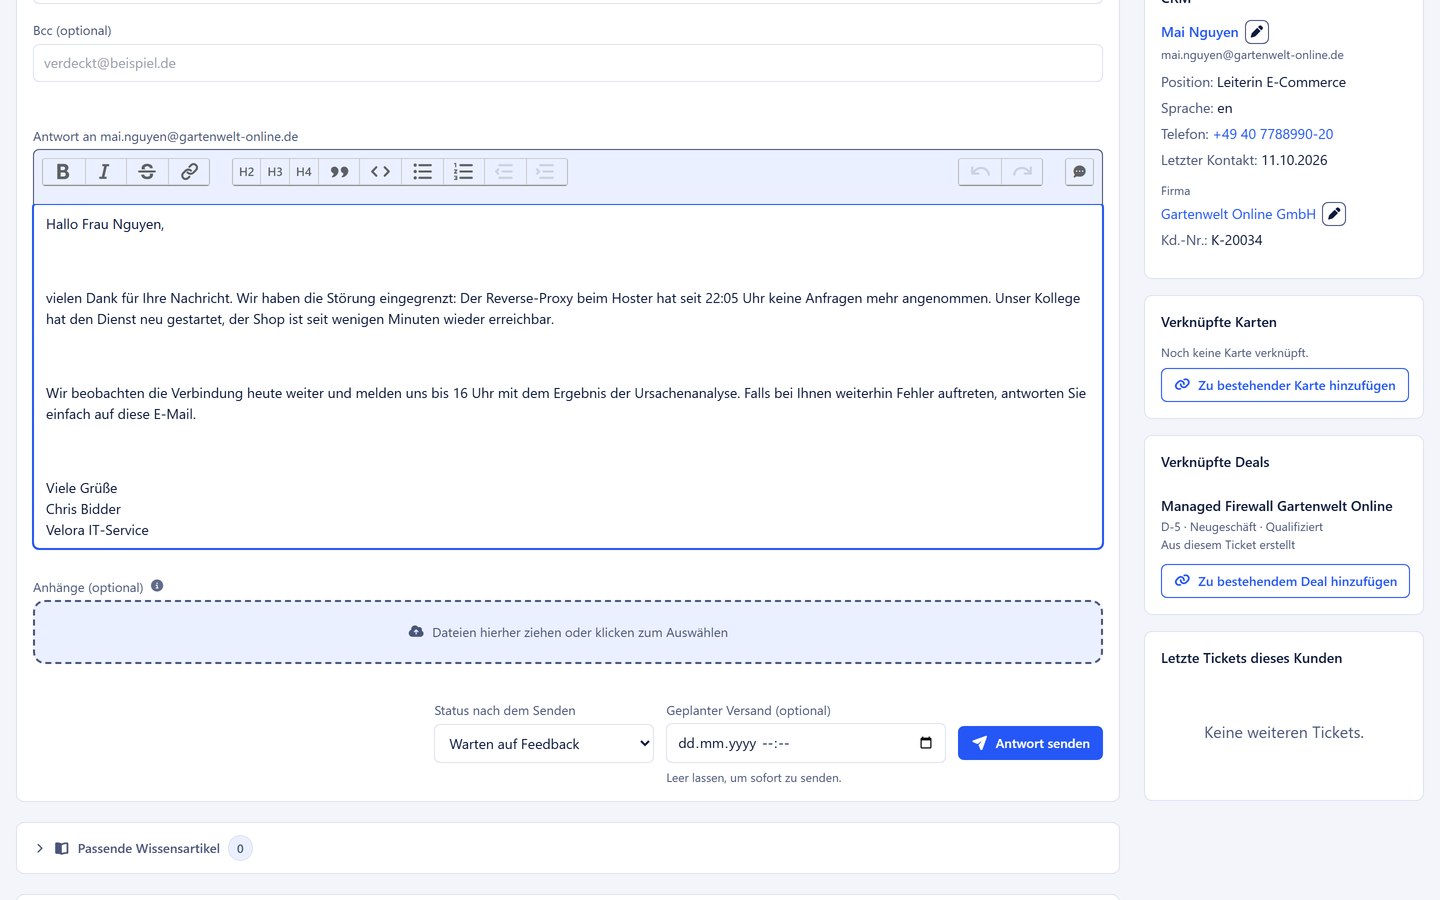
Task: Click the Position Leiterin E-Commerce text
Action: point(1253,82)
